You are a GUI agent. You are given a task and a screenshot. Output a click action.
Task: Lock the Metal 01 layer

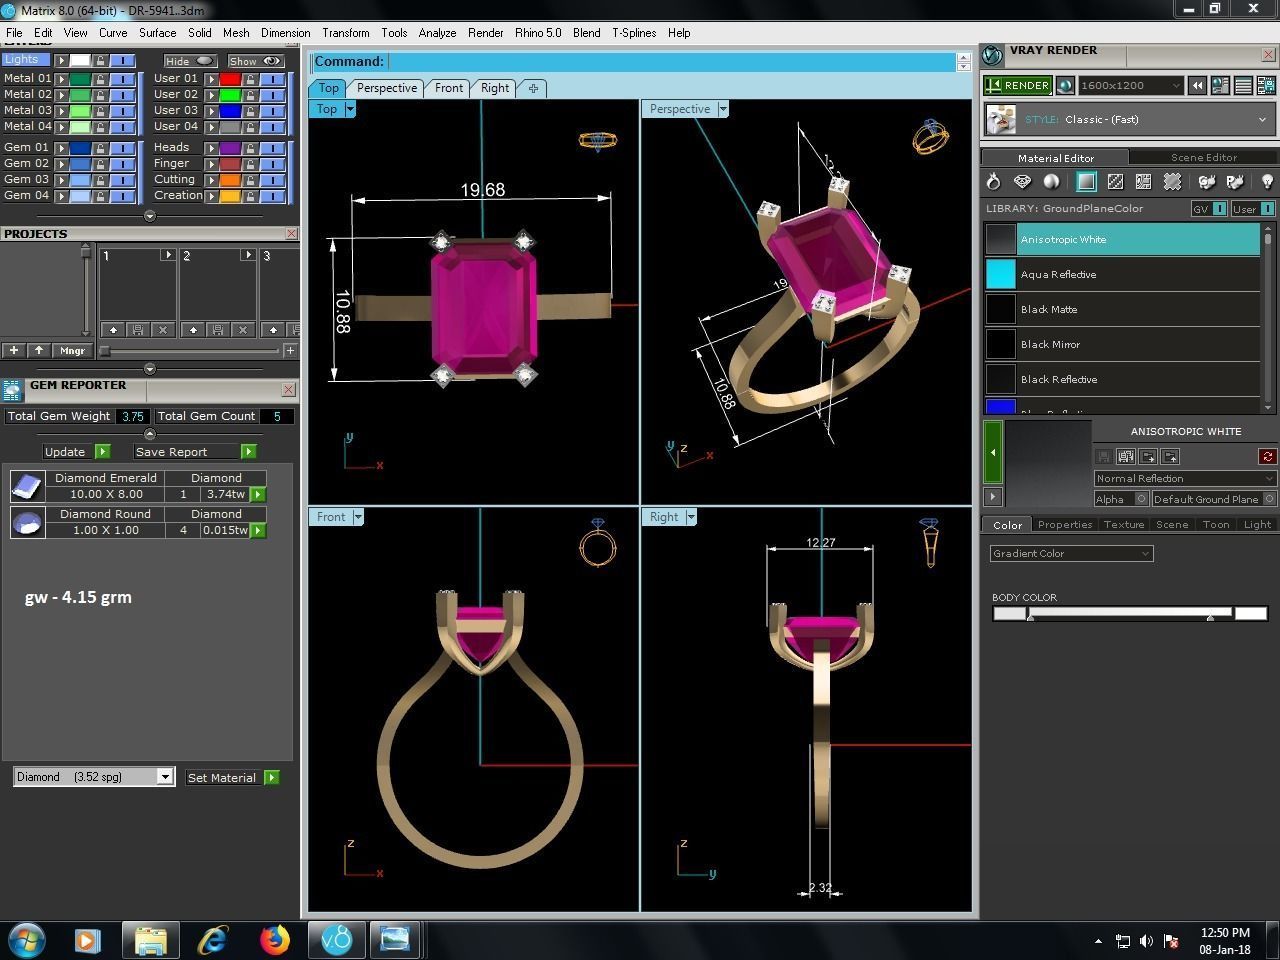[x=100, y=78]
